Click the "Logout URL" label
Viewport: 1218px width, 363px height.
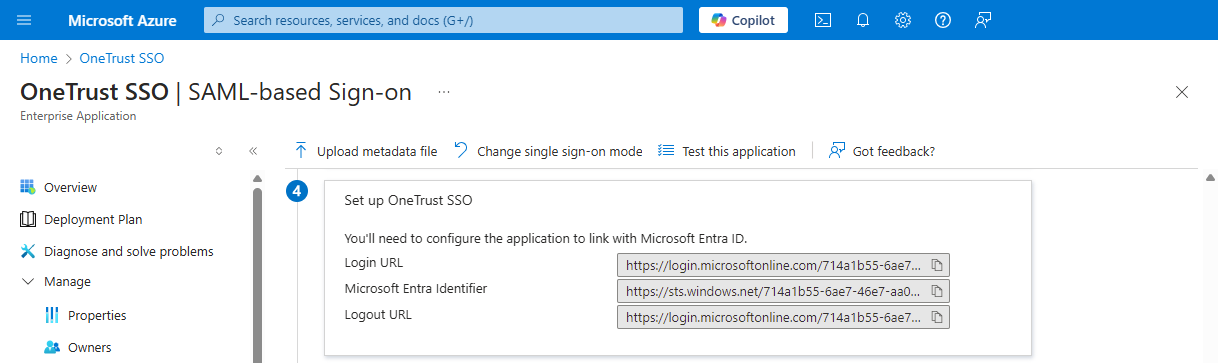pos(378,315)
